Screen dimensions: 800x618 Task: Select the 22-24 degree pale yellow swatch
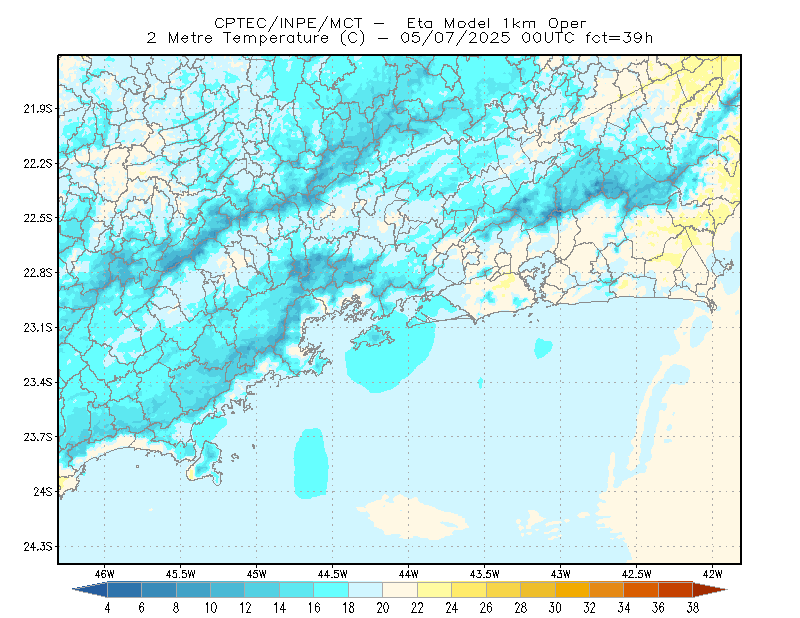(x=435, y=590)
